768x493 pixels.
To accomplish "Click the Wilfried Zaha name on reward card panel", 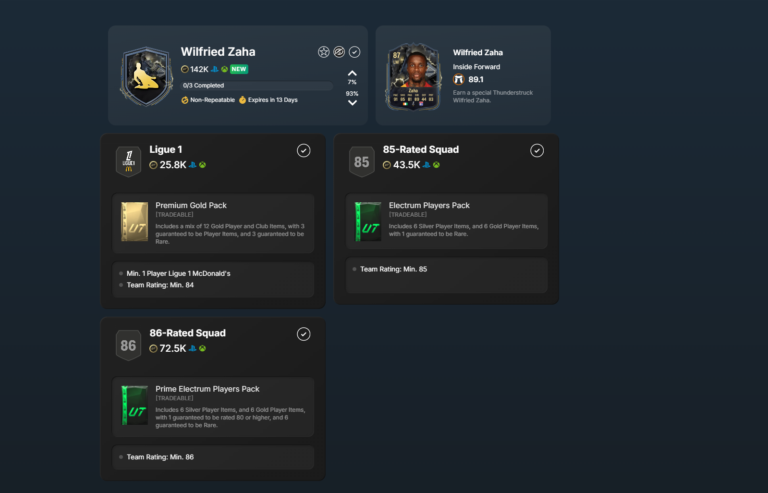I will pyautogui.click(x=478, y=52).
